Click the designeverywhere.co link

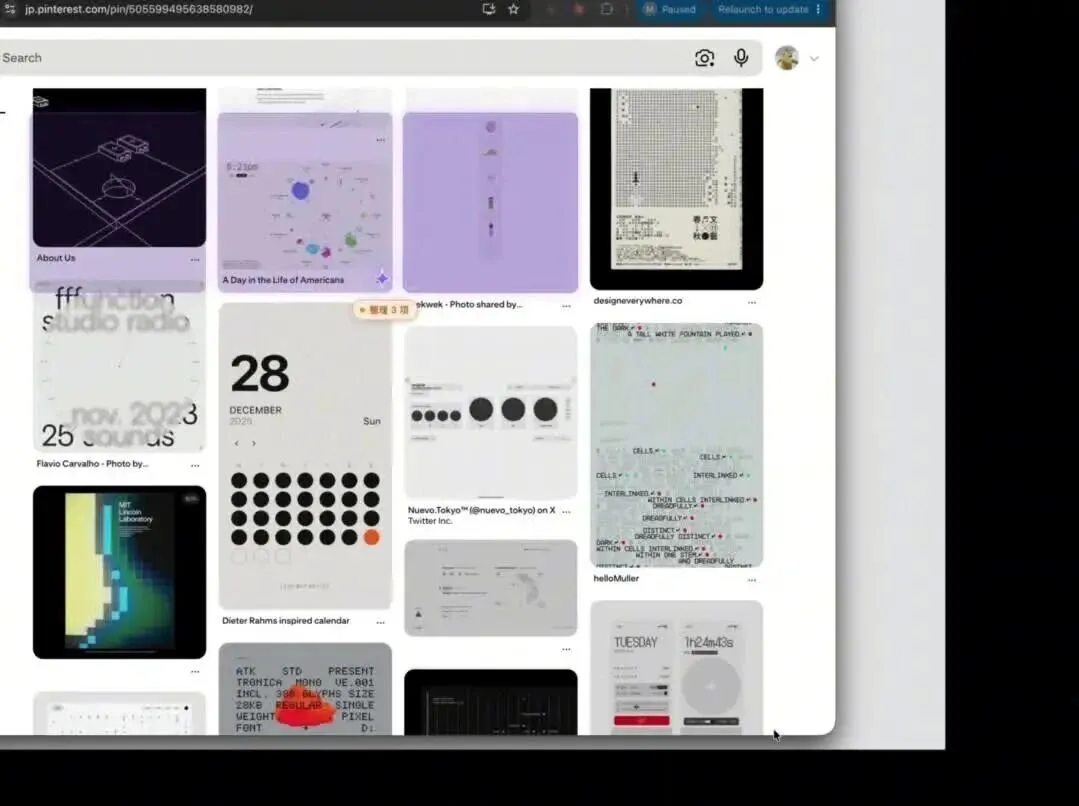point(638,301)
